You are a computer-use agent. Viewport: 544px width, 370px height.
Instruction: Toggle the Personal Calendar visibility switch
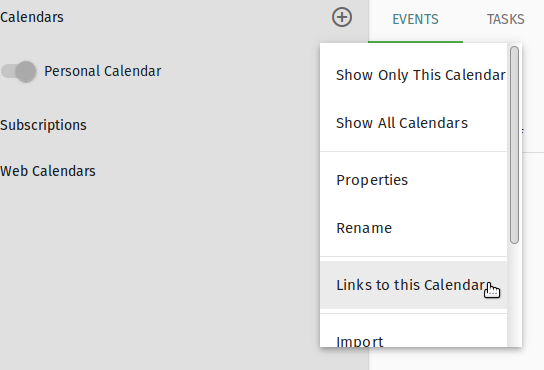[18, 72]
